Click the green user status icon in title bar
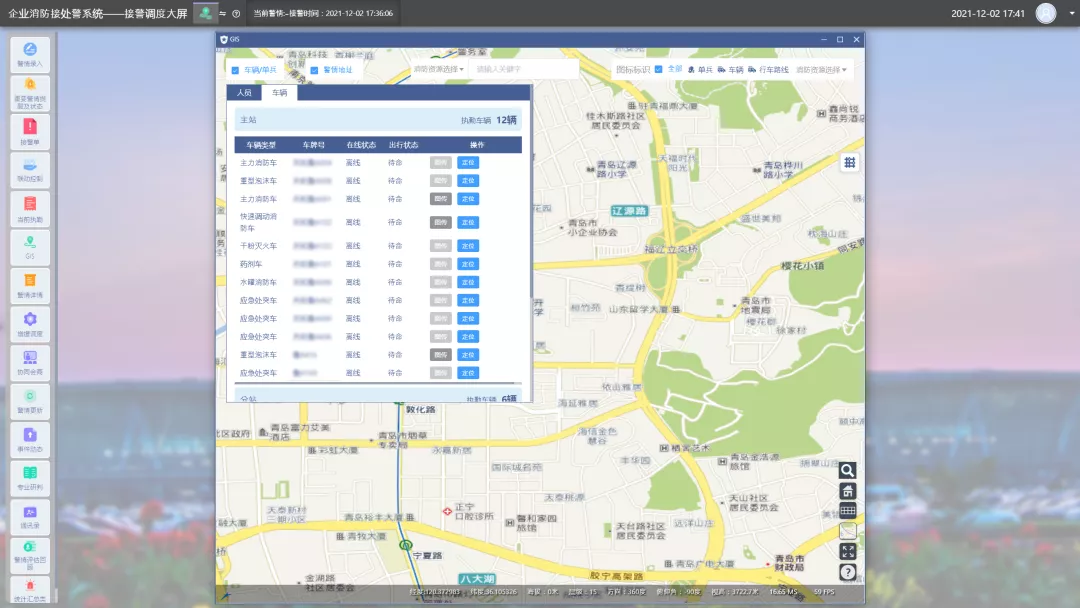1080x608 pixels. 205,13
